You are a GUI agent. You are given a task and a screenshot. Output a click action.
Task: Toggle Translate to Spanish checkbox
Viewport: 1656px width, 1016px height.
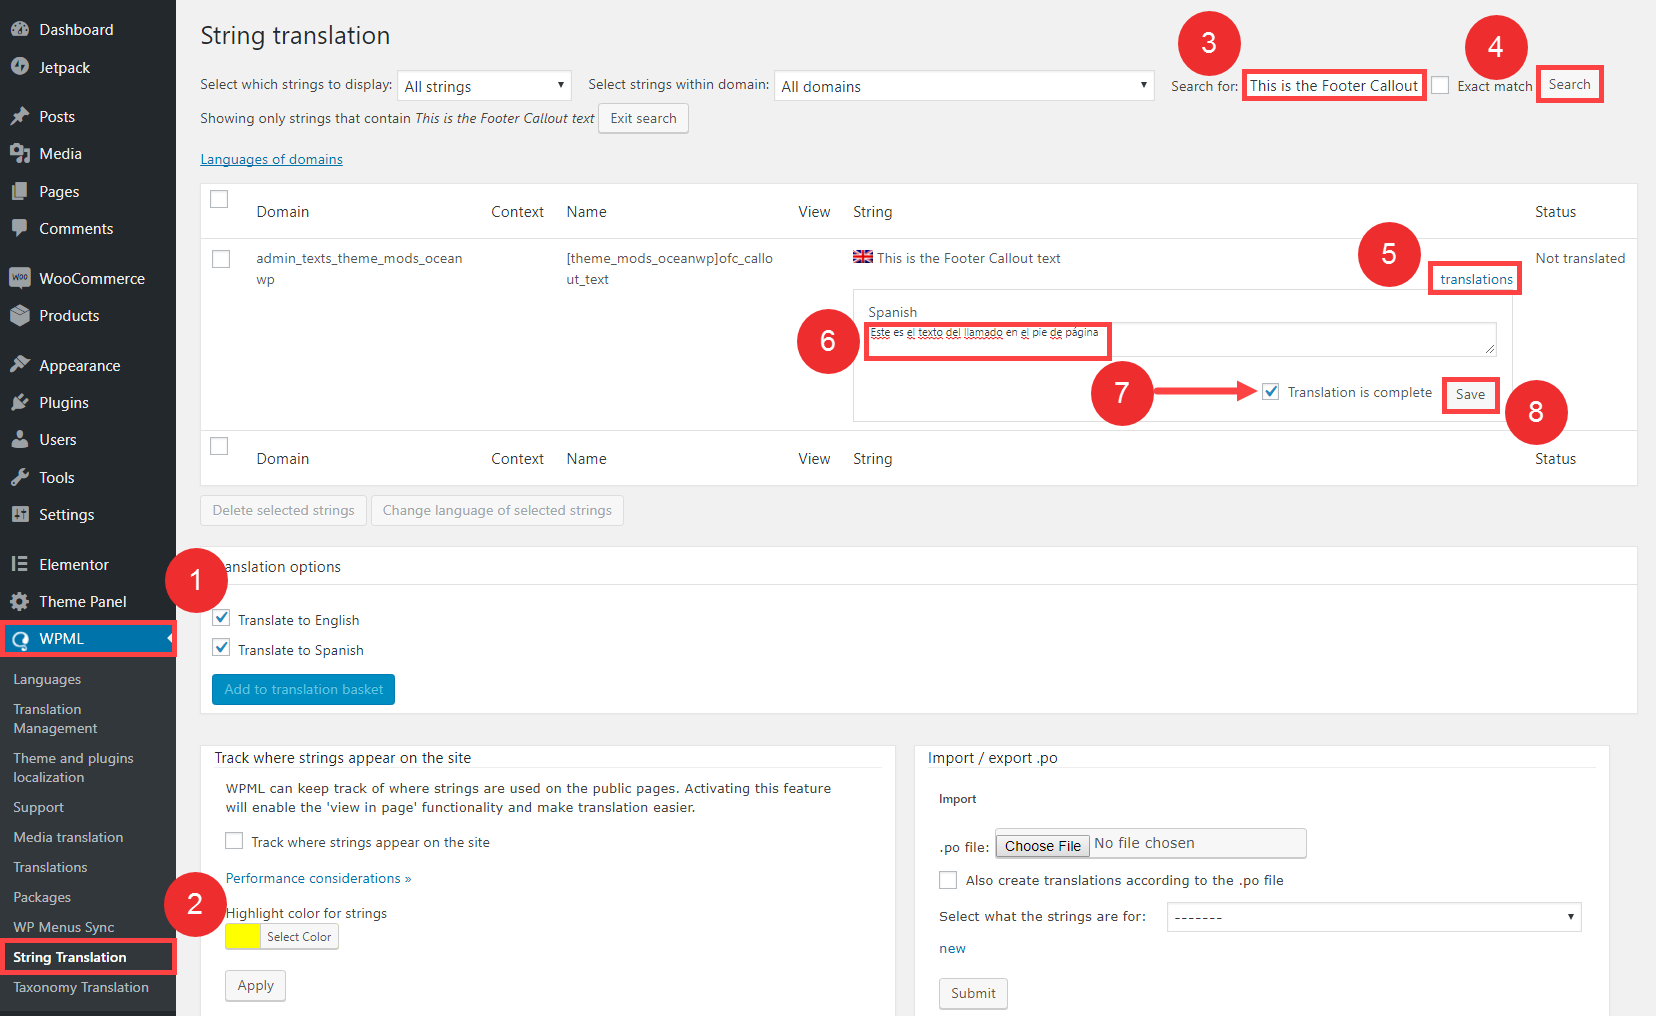pos(222,647)
